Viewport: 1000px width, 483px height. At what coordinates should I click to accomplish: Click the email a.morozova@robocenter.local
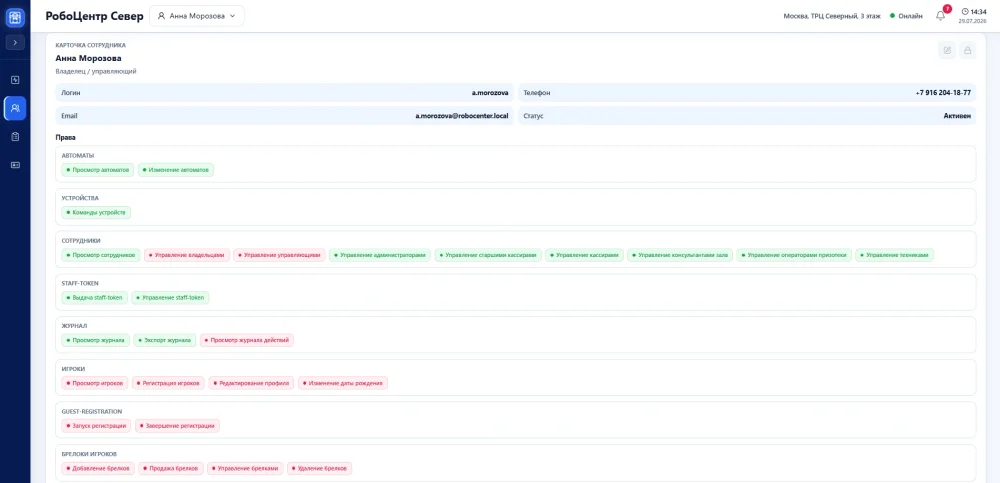(462, 116)
